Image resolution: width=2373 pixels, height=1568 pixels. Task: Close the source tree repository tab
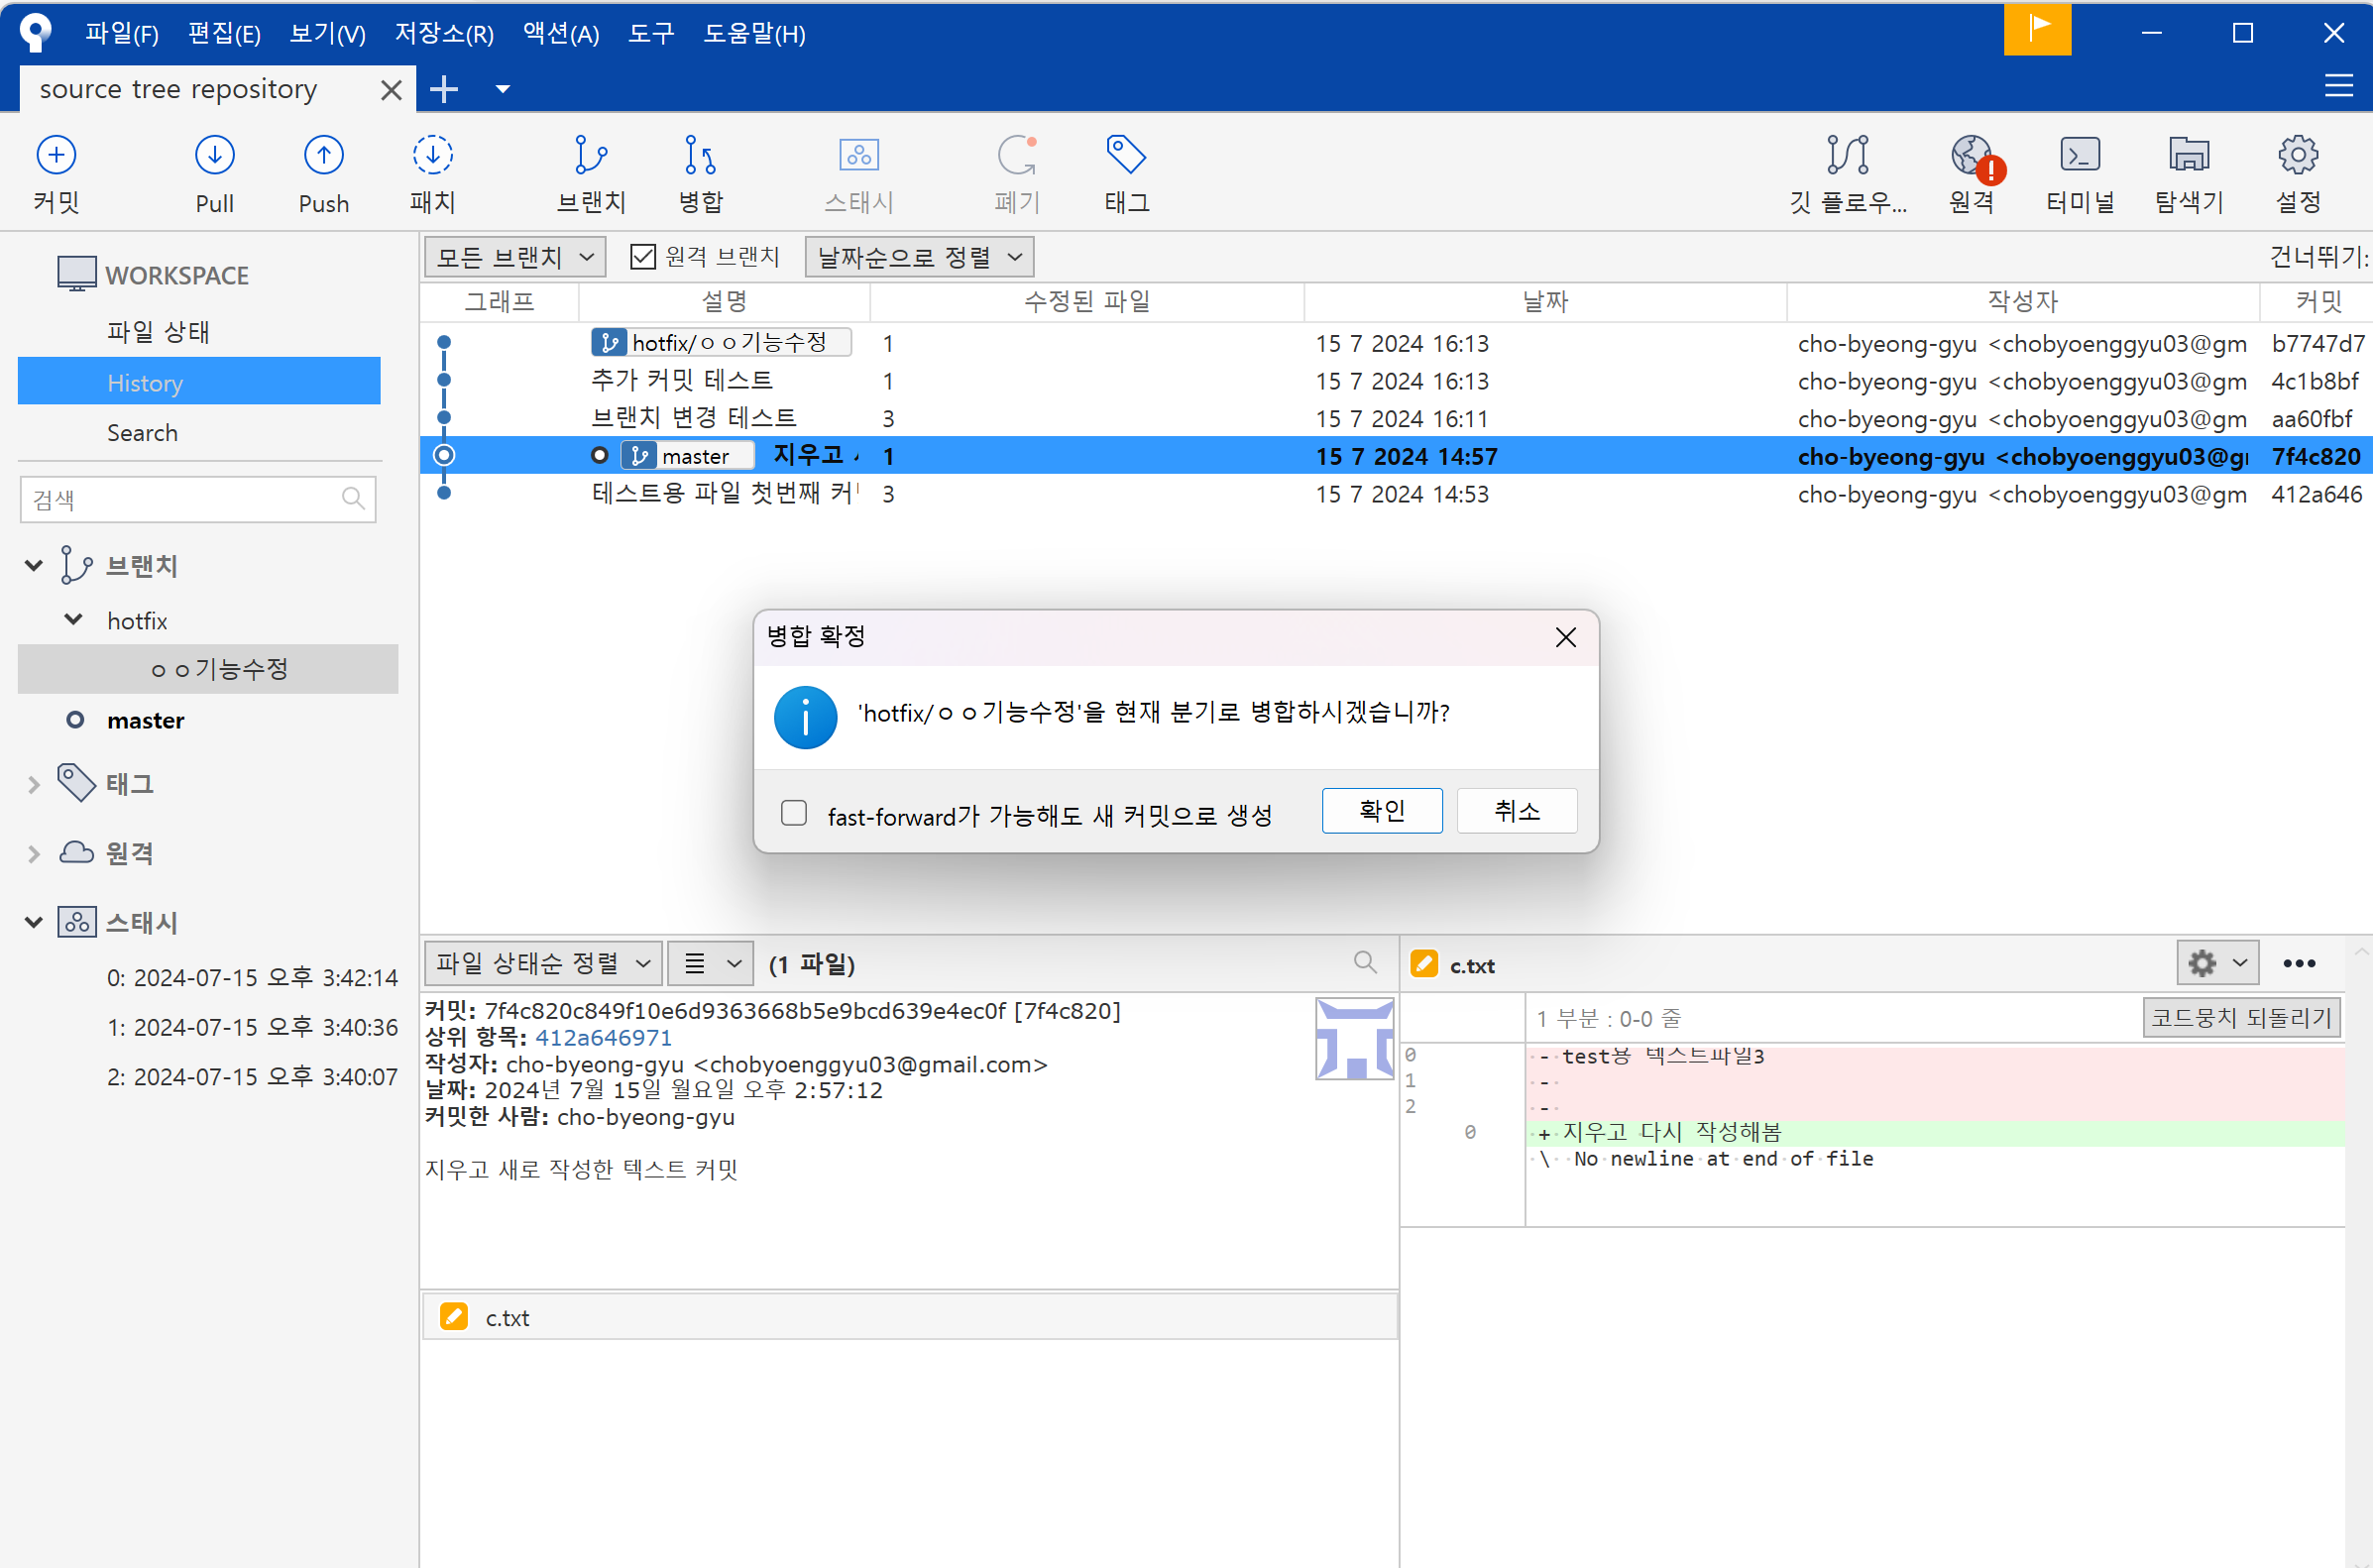[391, 90]
